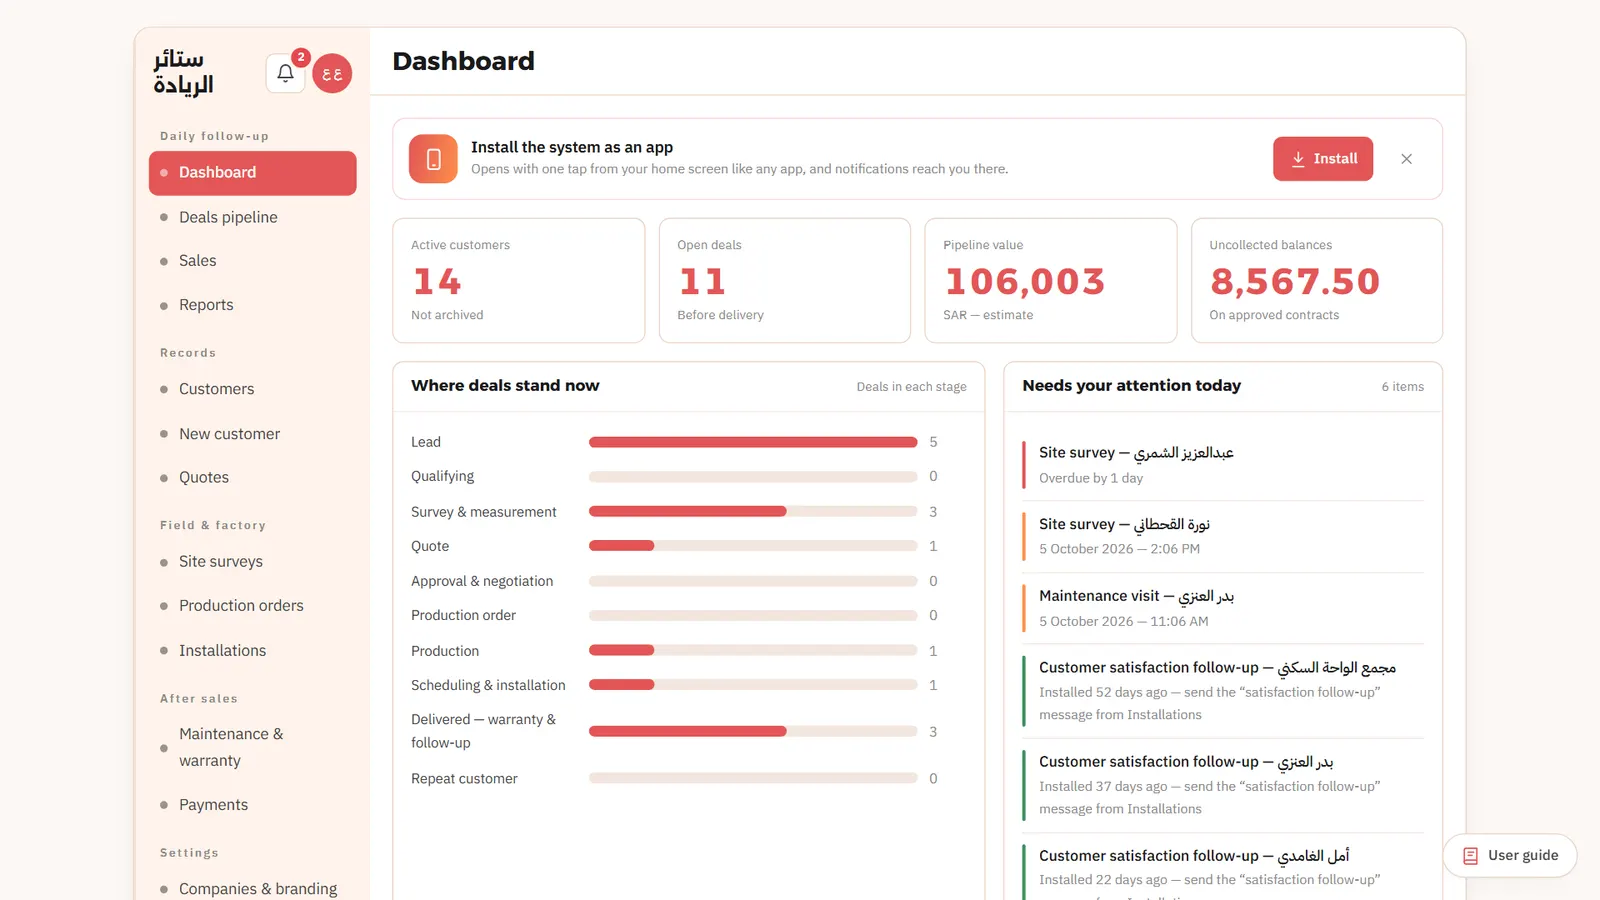
Task: Open satisfaction follow-up installed 22 days ago
Action: tap(1223, 870)
